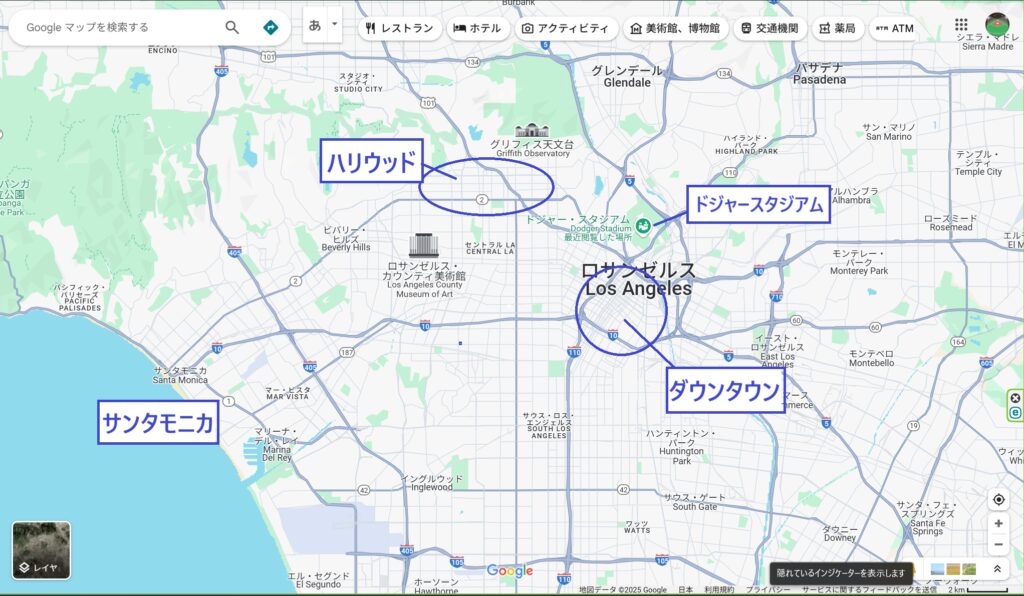This screenshot has height=596, width=1024.
Task: Click the パサデナ Pasadena label
Action: click(x=820, y=74)
